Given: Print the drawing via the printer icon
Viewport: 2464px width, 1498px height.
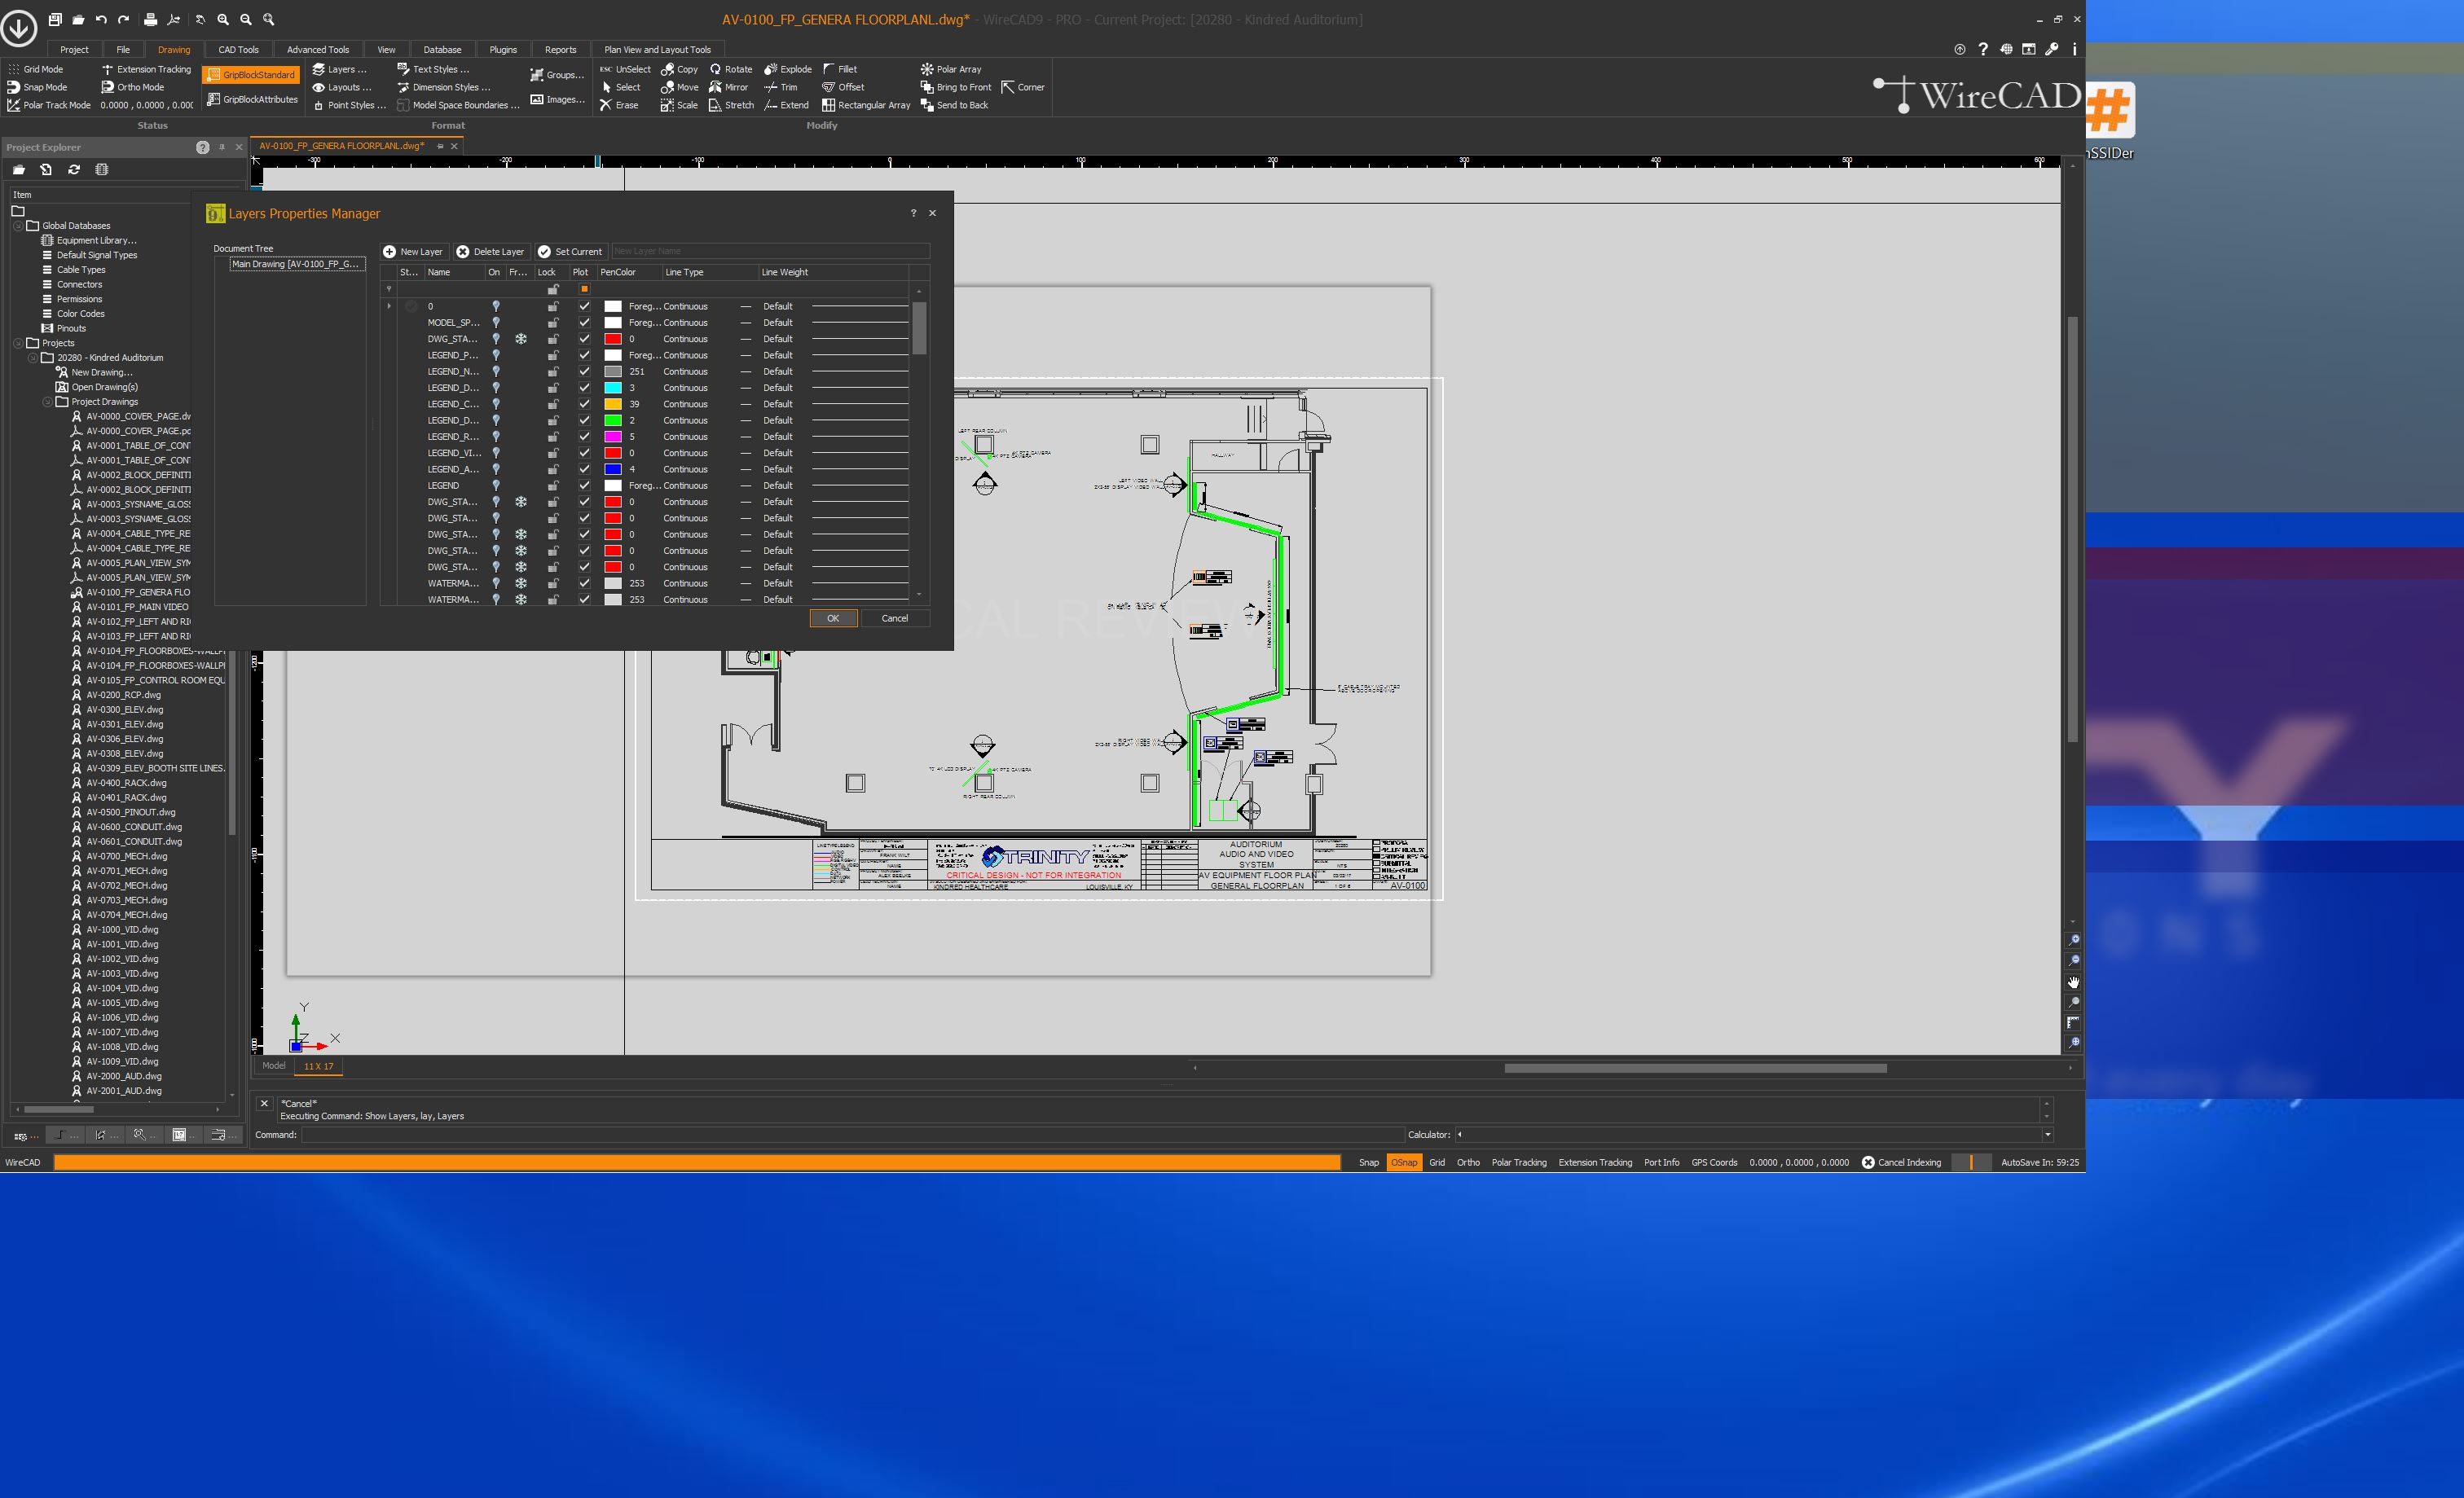Looking at the screenshot, I should point(150,19).
